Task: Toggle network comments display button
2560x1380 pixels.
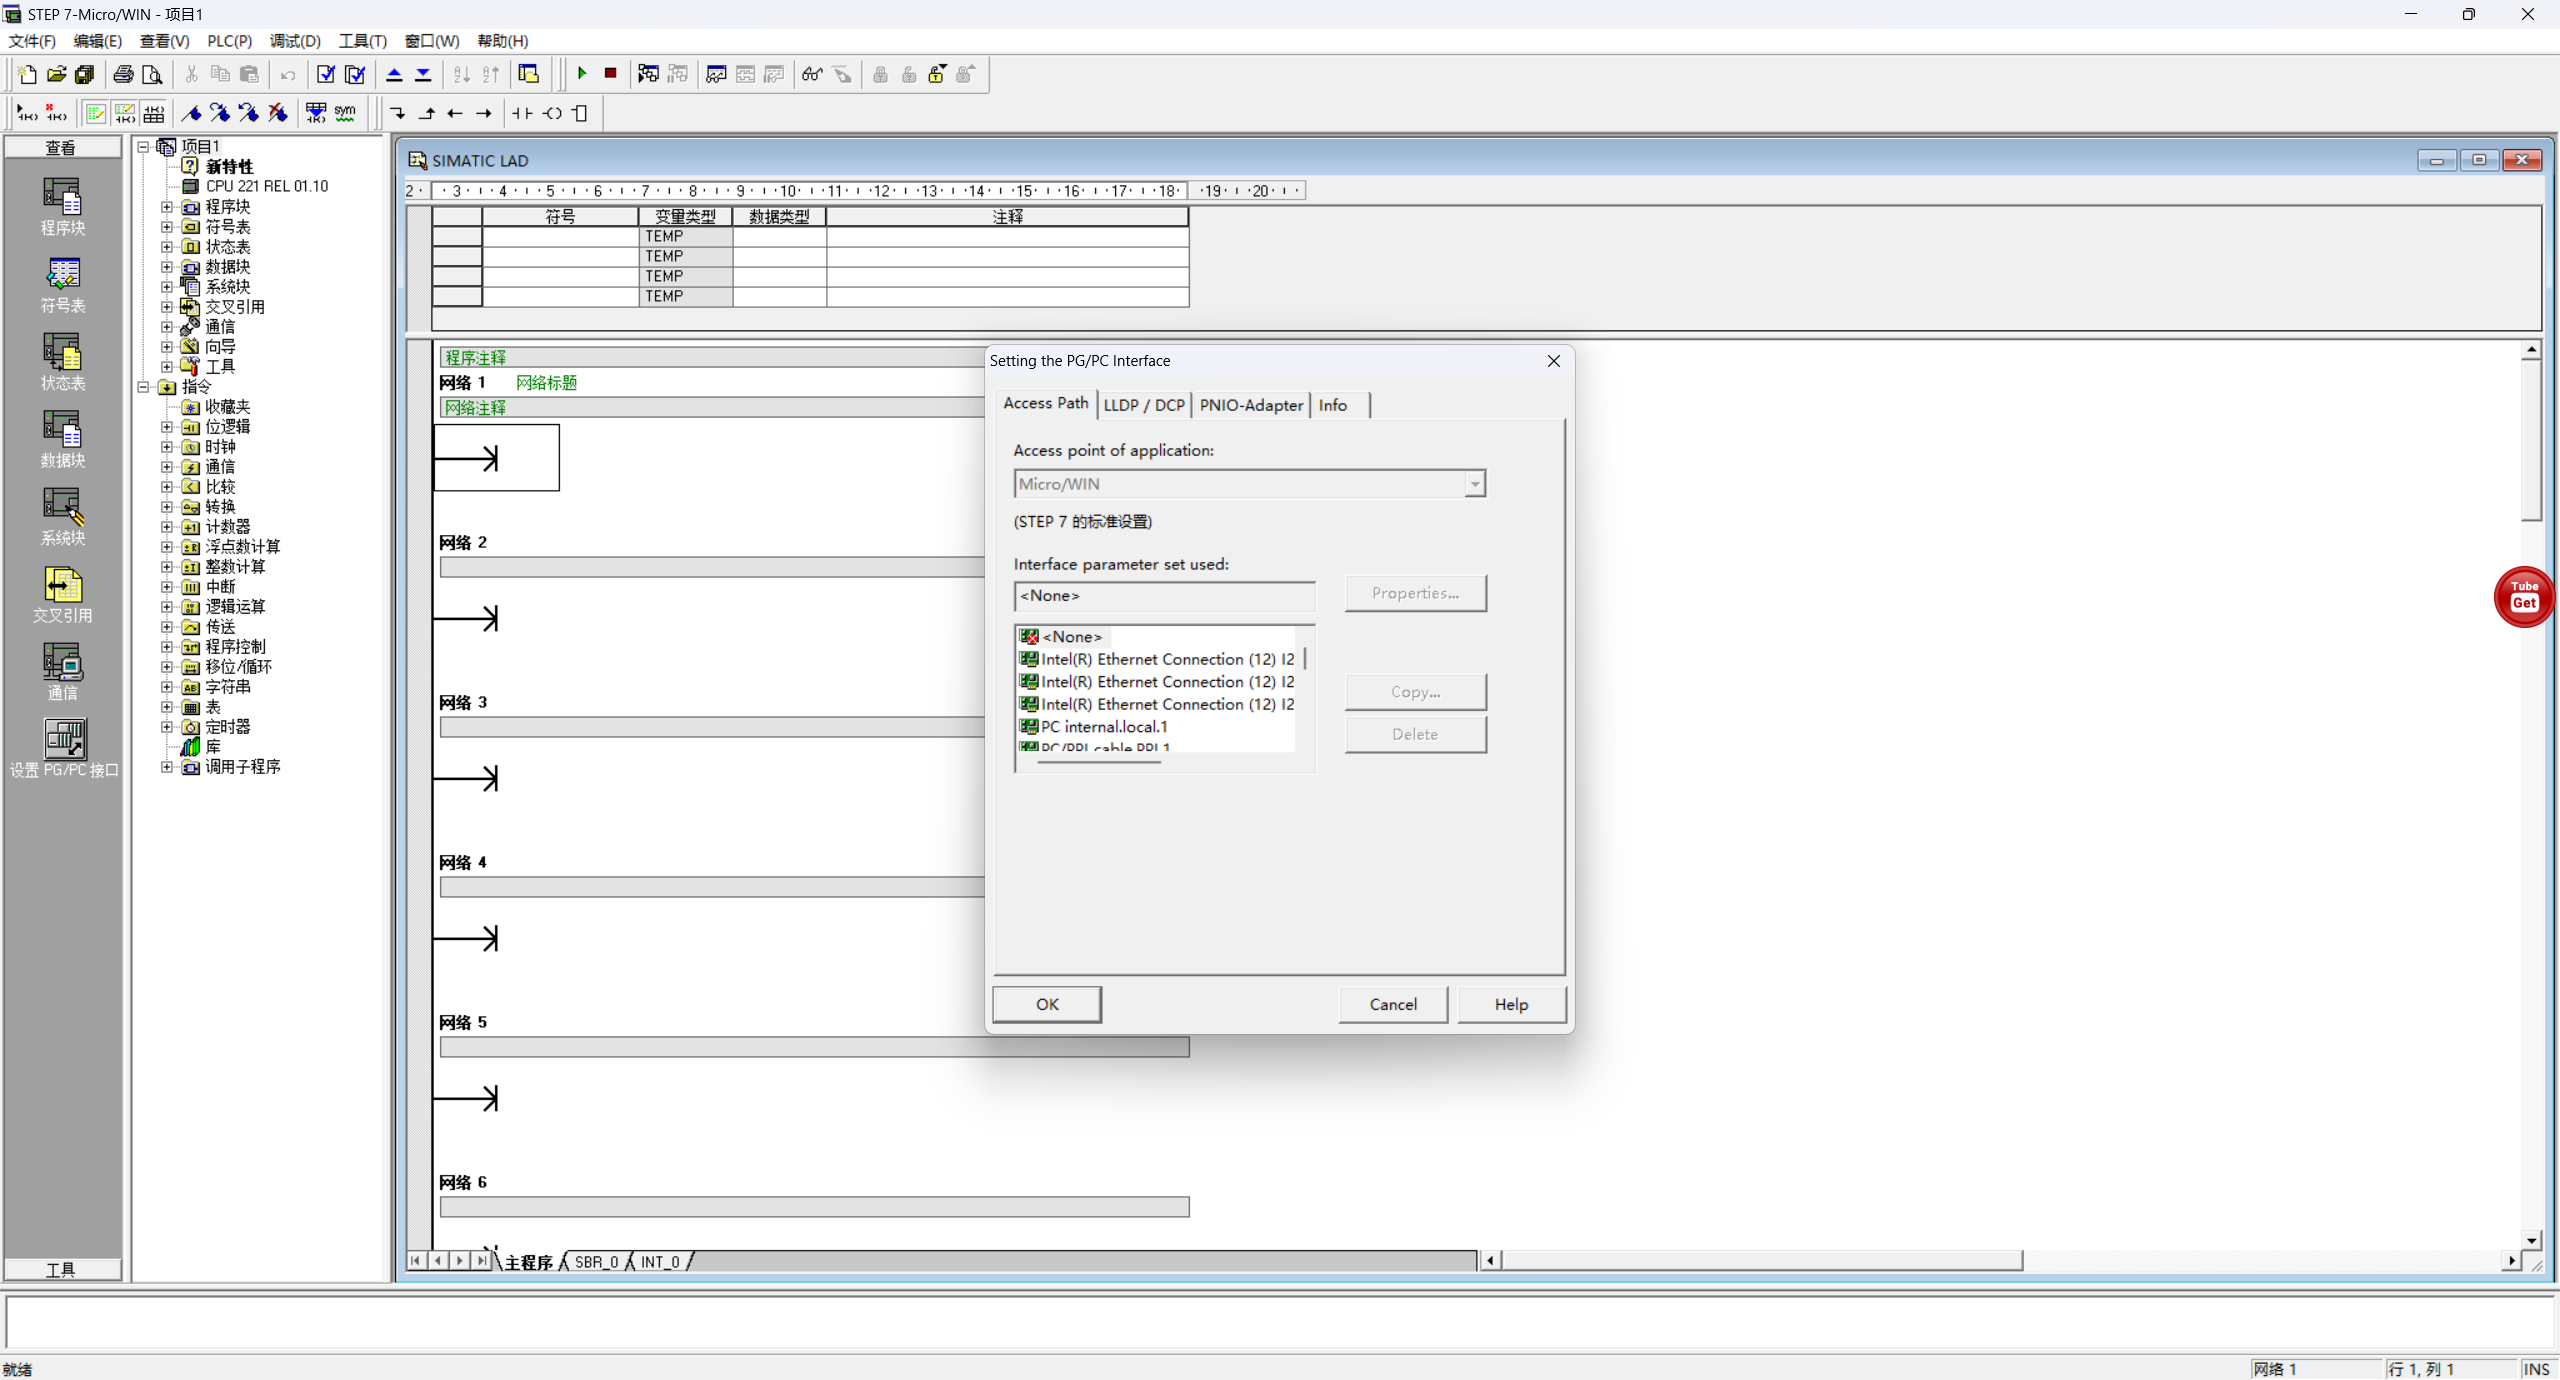Action: [124, 113]
